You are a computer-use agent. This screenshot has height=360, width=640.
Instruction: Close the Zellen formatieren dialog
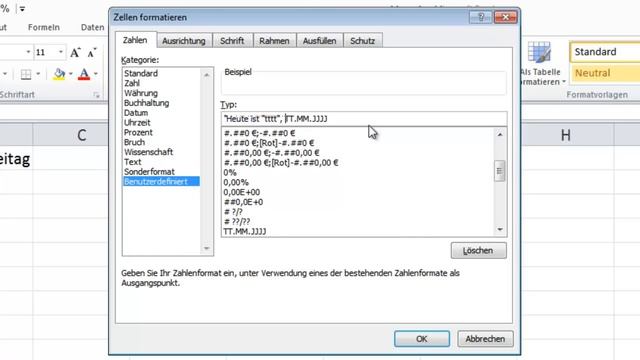(x=505, y=17)
